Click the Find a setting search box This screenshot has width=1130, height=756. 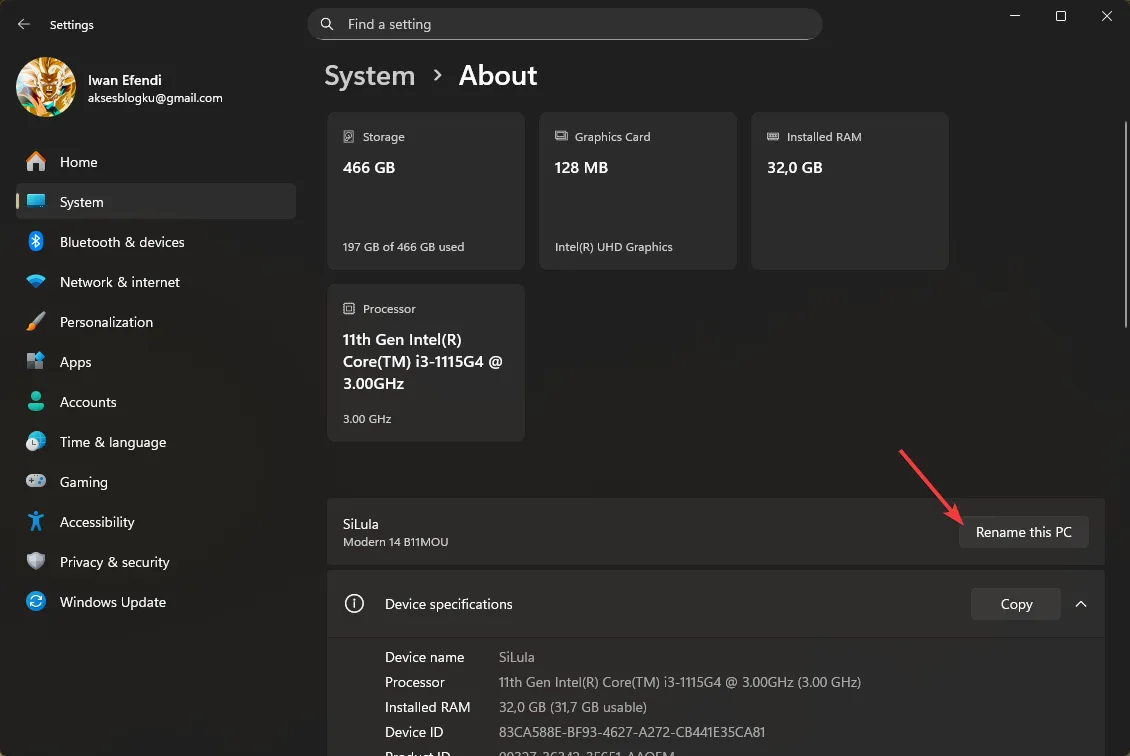(x=565, y=24)
